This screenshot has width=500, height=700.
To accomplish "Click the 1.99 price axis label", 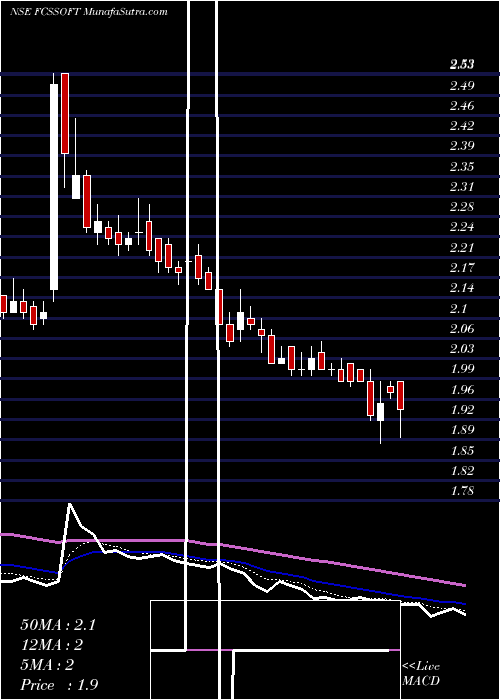I will click(461, 369).
